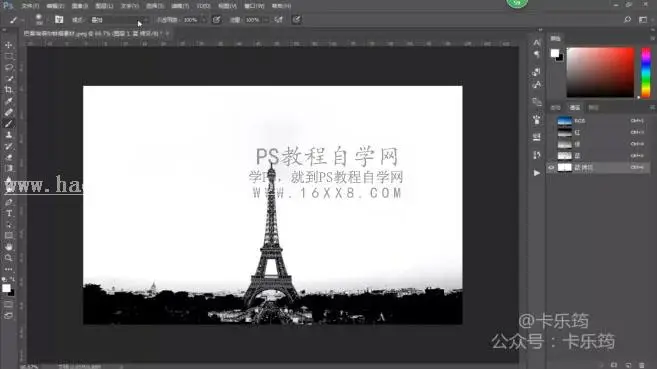657x369 pixels.
Task: Delete current channel trash icon
Action: [641, 365]
